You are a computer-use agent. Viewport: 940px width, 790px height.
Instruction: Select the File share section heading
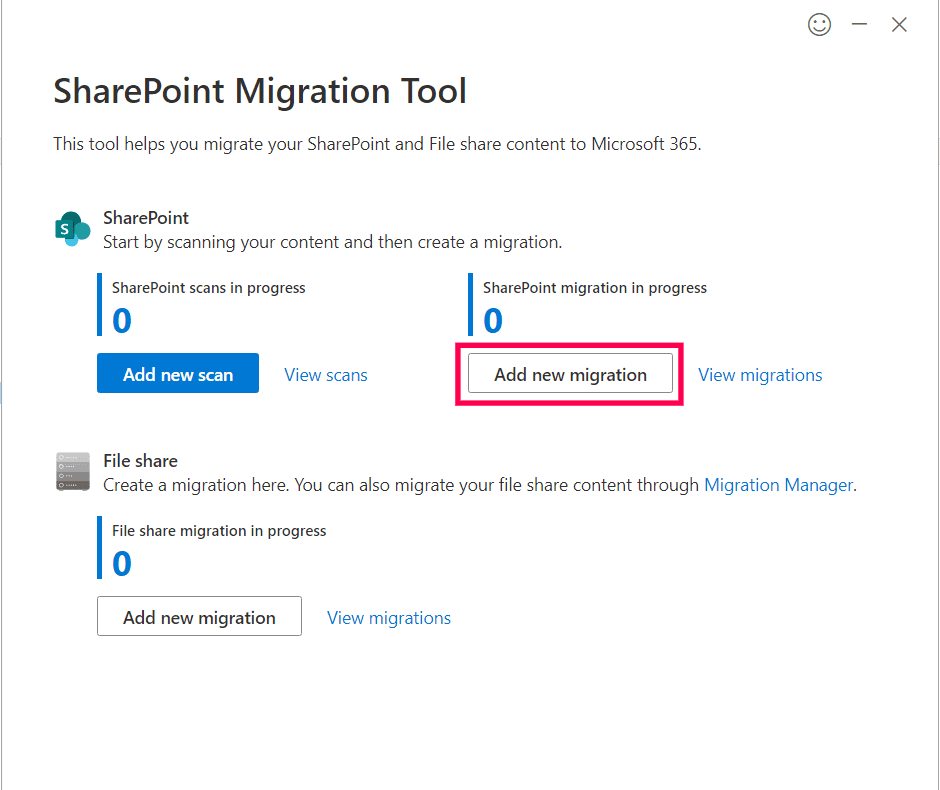click(141, 461)
